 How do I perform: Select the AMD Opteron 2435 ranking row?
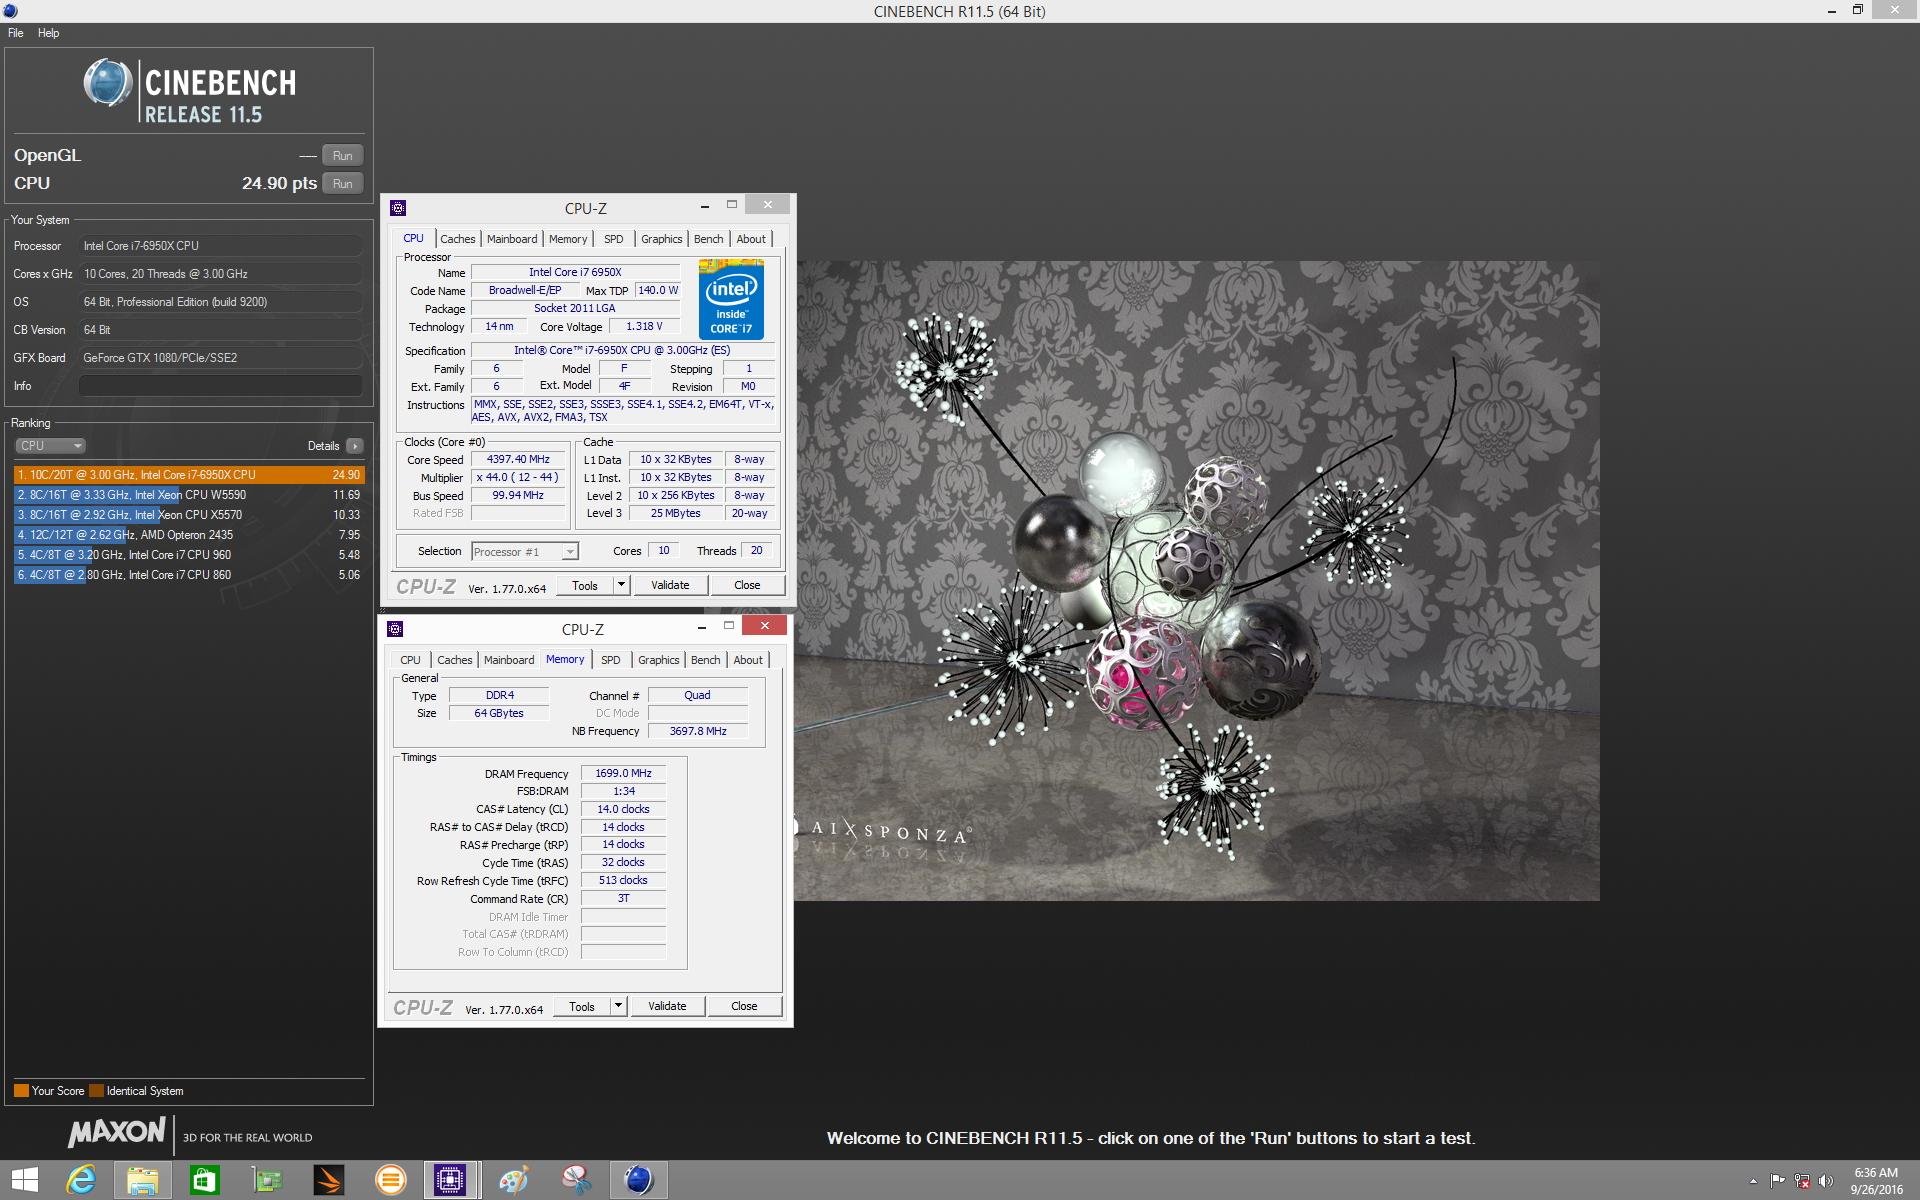click(x=188, y=535)
